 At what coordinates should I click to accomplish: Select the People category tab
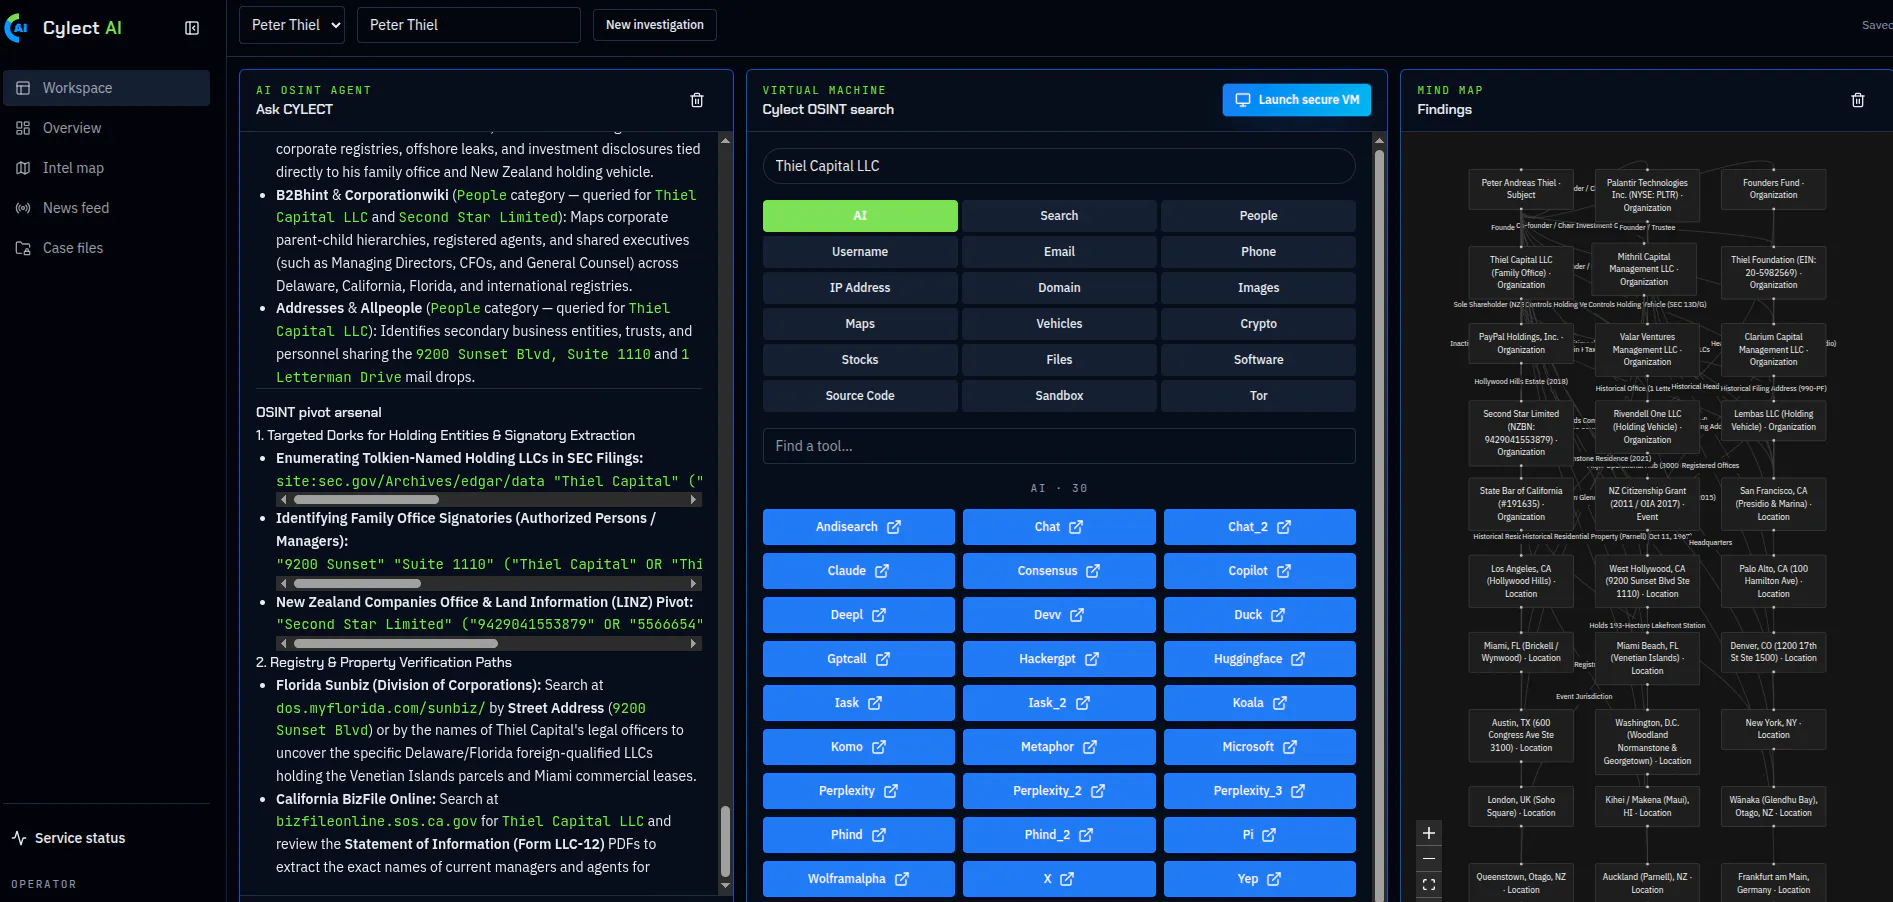click(x=1258, y=216)
